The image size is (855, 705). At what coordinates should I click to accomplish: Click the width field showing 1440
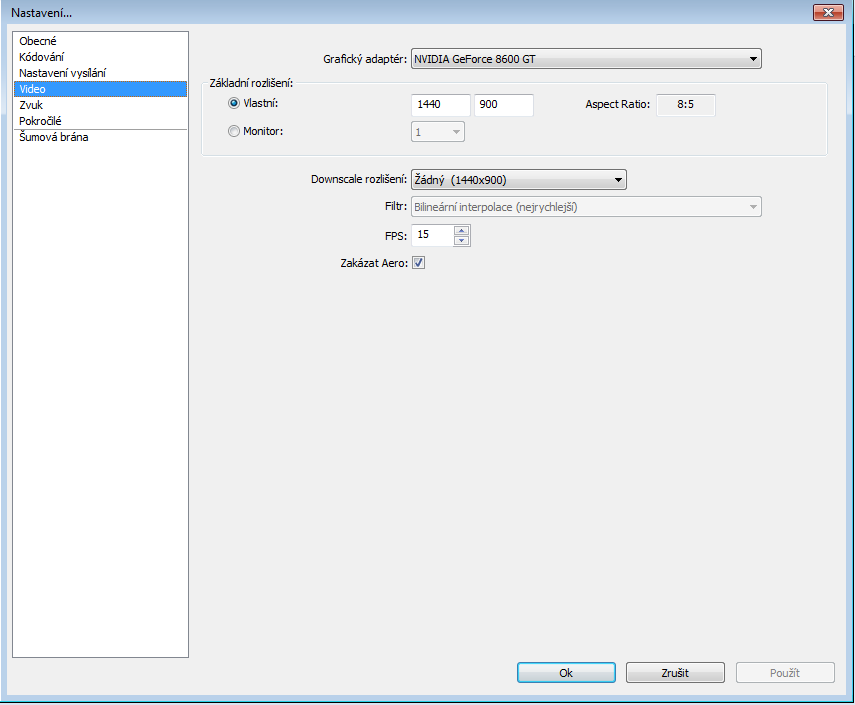point(441,105)
